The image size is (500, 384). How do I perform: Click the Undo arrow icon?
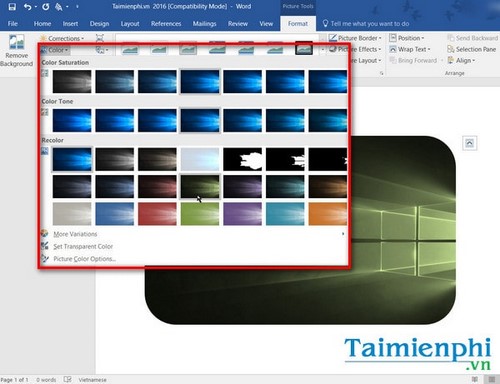pos(28,7)
